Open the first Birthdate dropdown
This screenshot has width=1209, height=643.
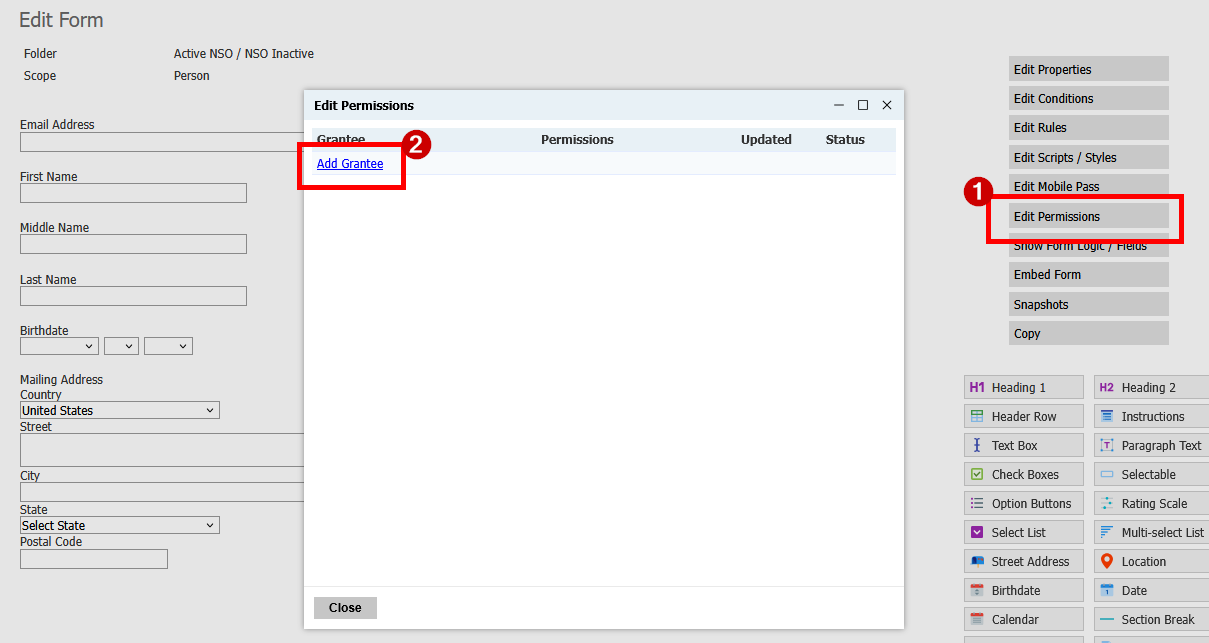(x=59, y=346)
